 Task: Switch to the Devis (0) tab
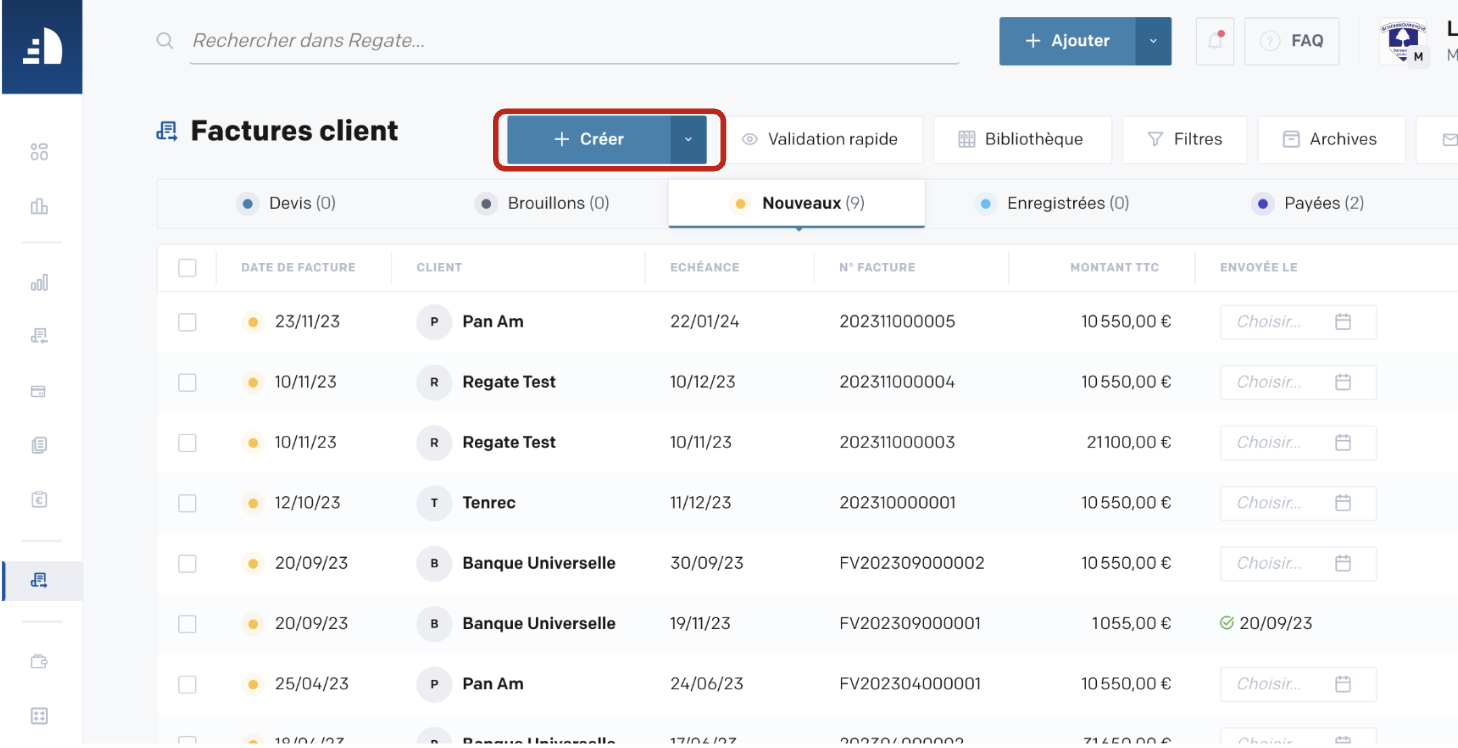tap(287, 203)
